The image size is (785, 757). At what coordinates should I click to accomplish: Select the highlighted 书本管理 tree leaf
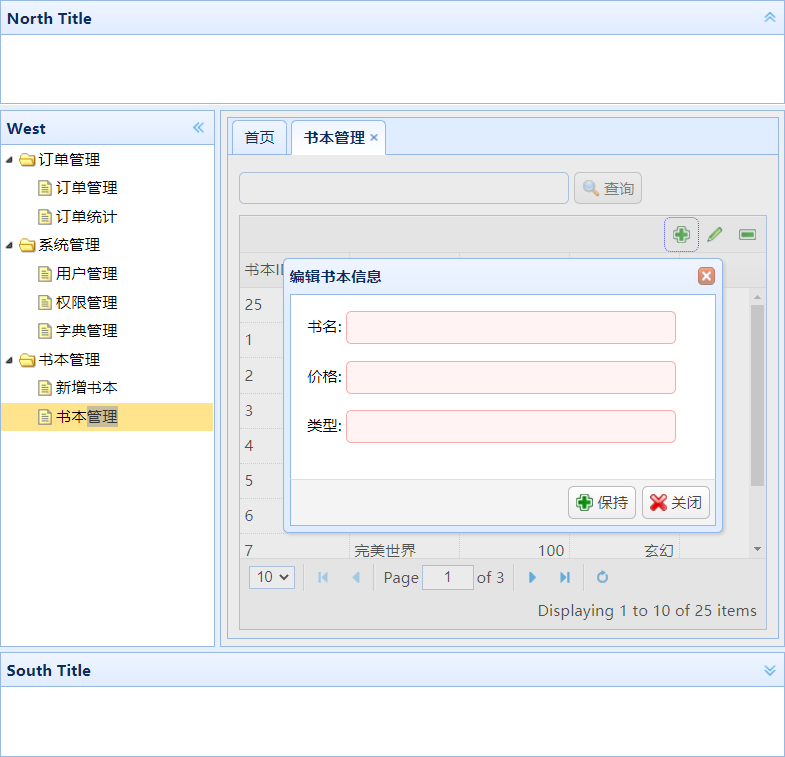(107, 417)
